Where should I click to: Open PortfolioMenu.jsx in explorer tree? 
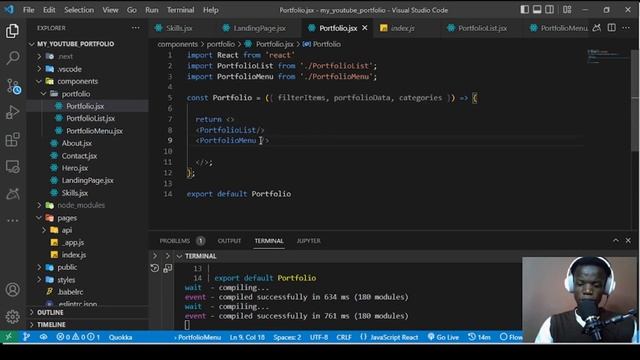click(x=94, y=131)
